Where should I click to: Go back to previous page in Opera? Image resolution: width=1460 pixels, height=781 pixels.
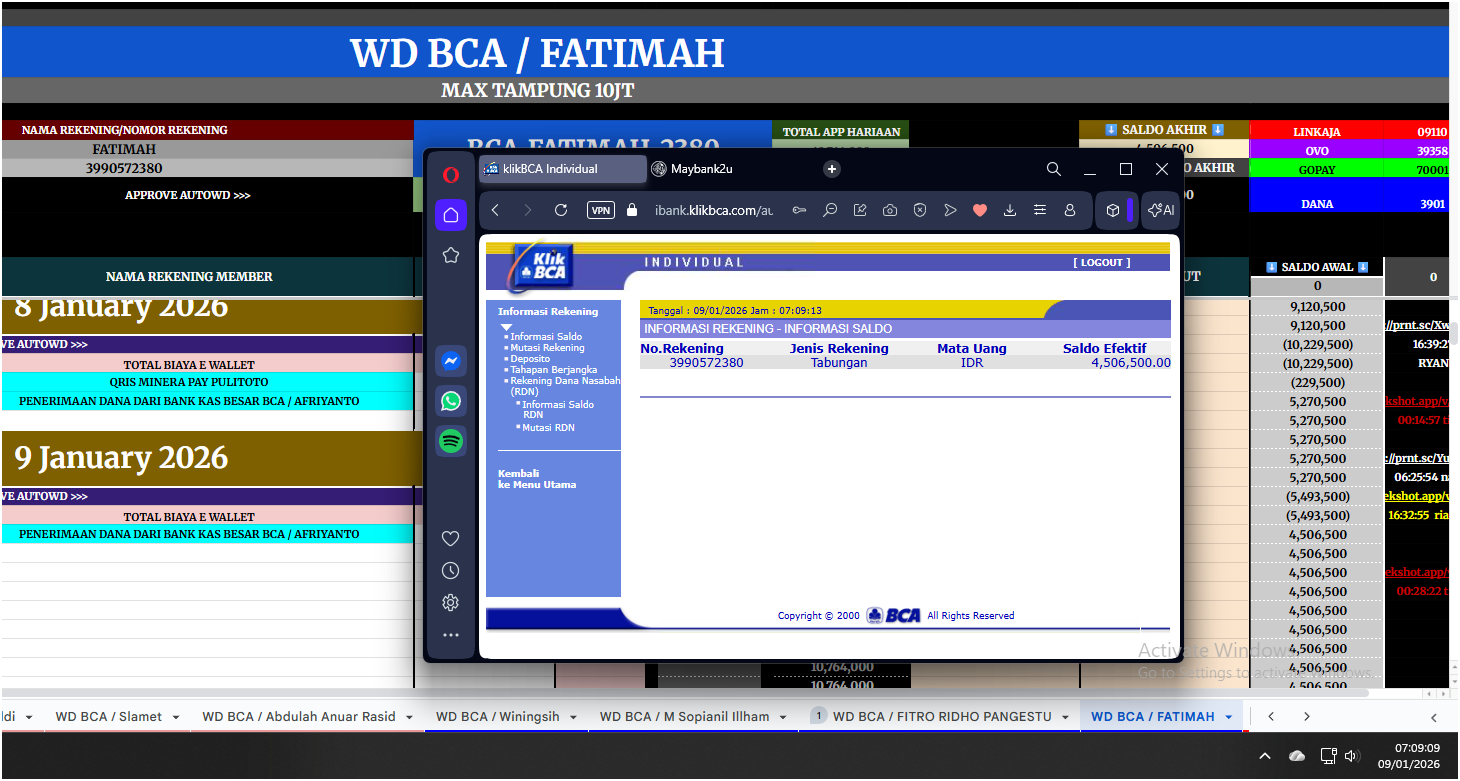(496, 210)
